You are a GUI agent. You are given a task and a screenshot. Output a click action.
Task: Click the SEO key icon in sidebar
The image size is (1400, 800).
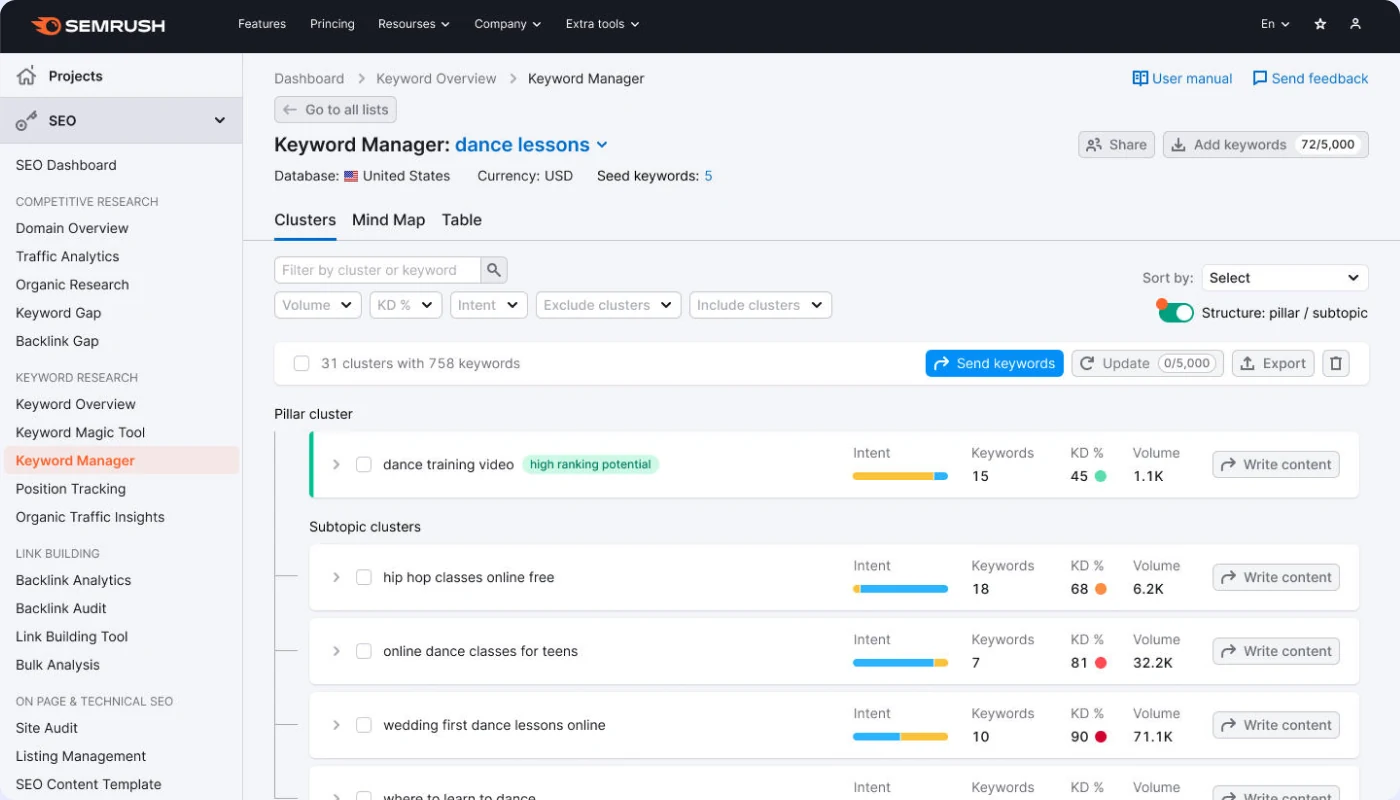tap(27, 121)
